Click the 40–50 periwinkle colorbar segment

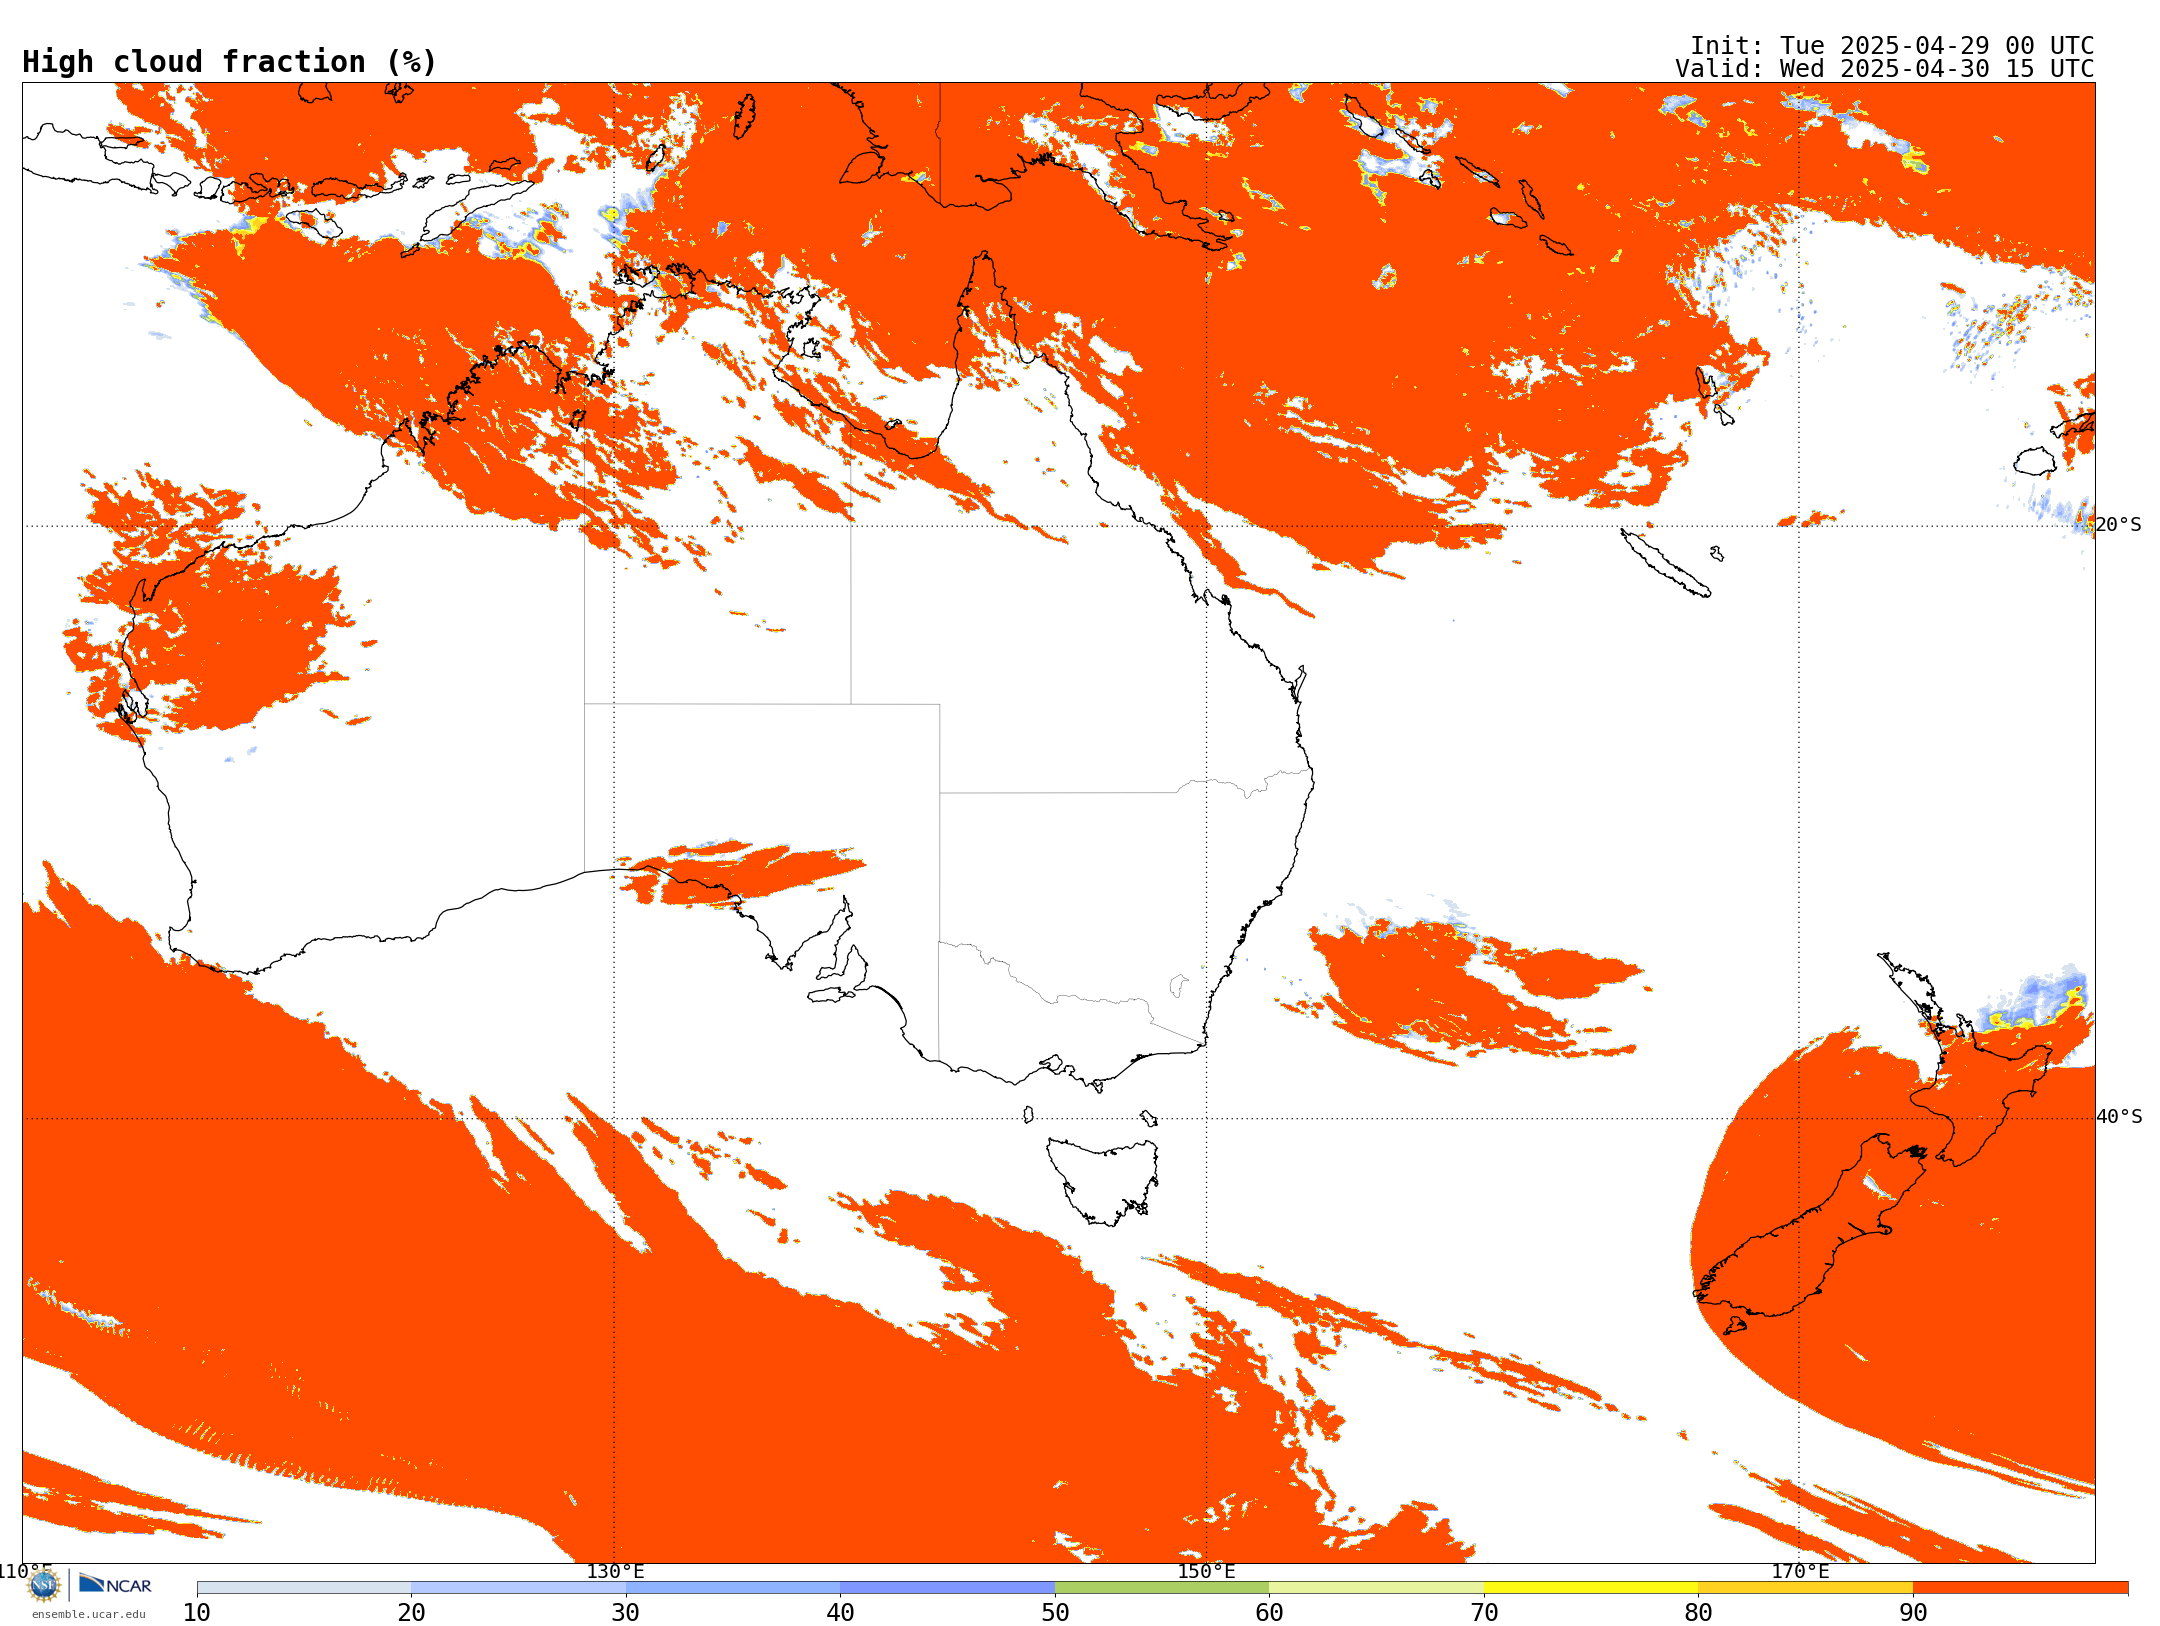947,1588
